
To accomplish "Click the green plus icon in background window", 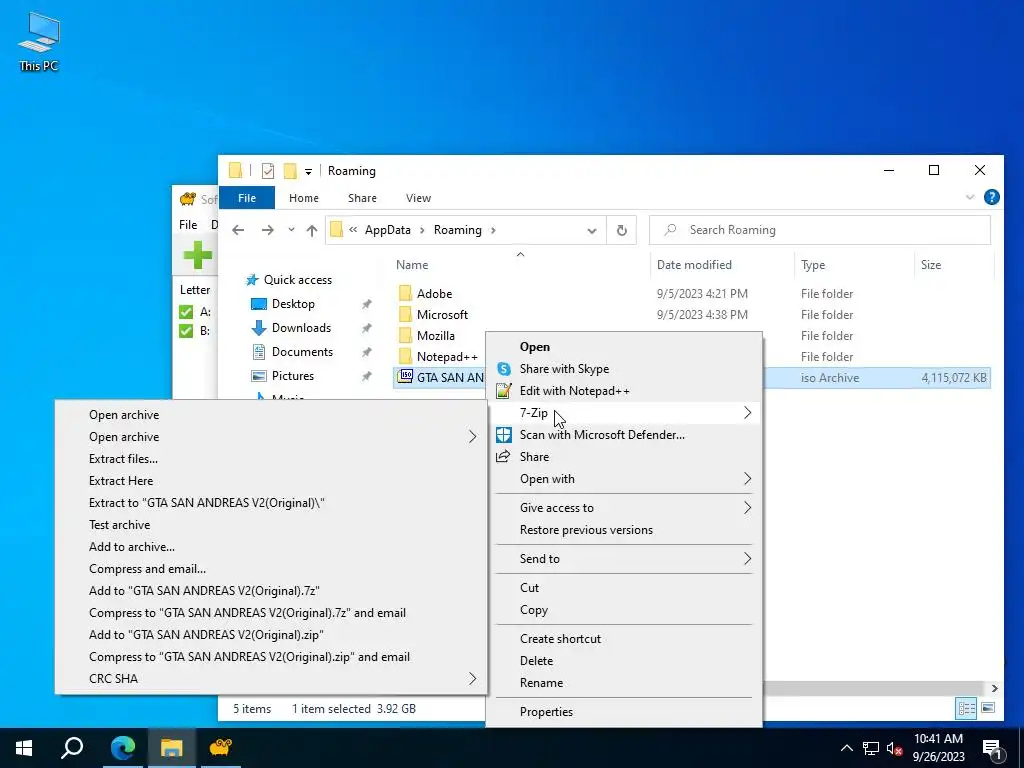I will coord(197,255).
